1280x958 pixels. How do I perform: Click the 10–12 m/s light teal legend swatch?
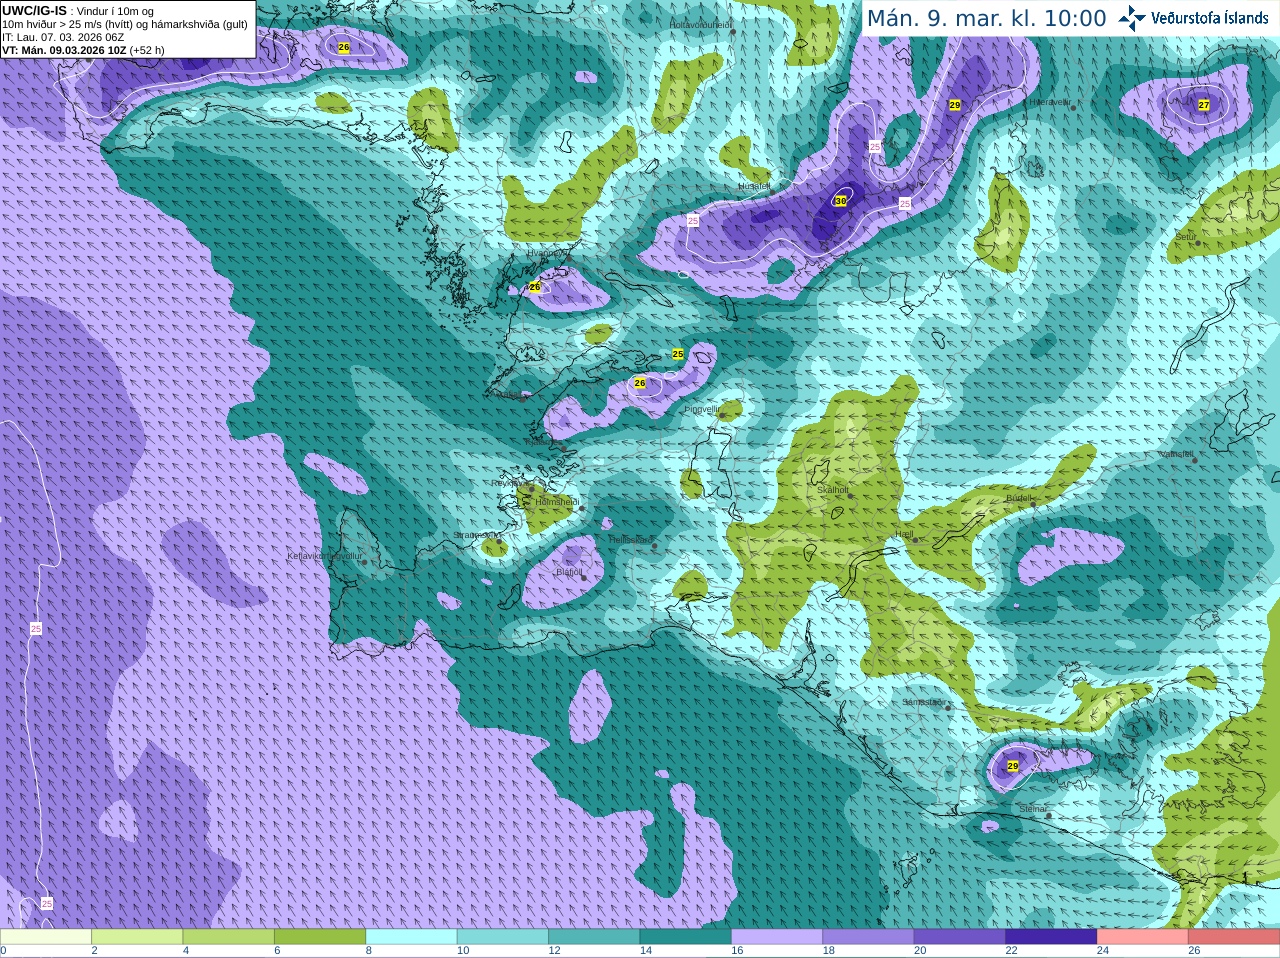[503, 937]
